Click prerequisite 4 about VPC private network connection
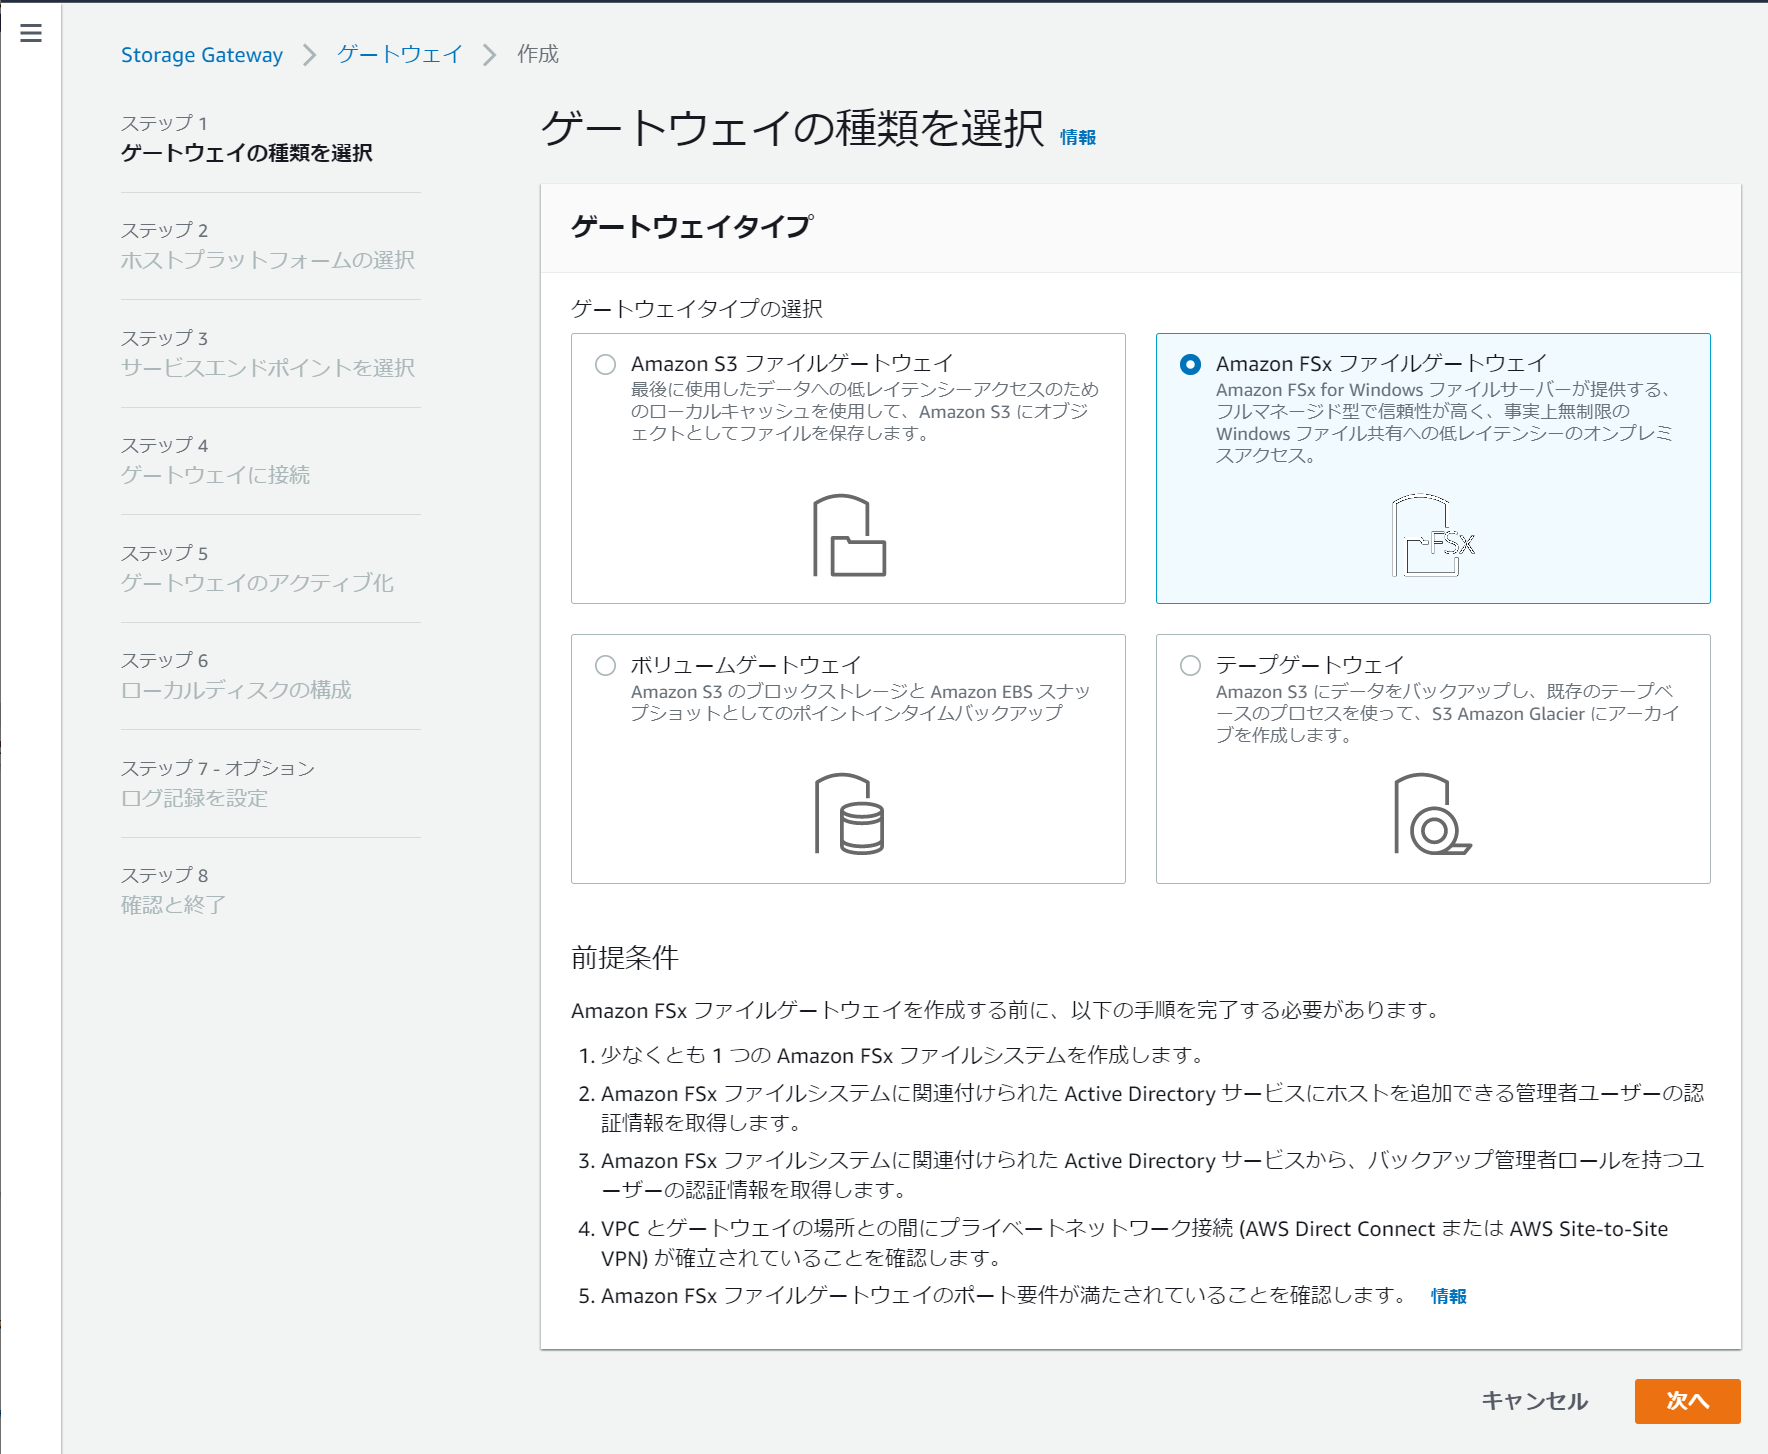 (1135, 1243)
